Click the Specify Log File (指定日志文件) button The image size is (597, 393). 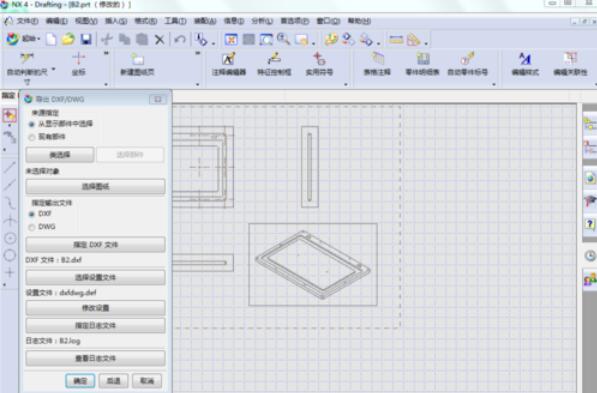click(x=96, y=326)
